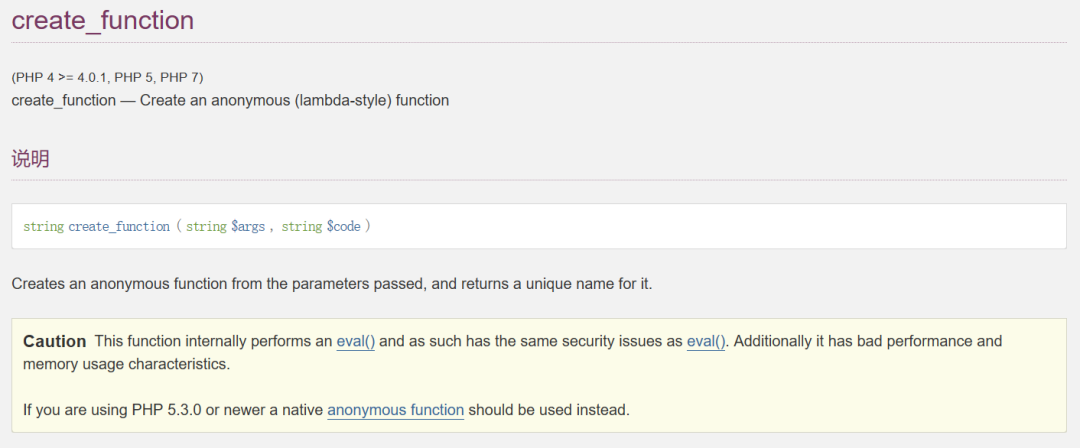Click the bold Caution label
The image size is (1080, 448).
coord(54,341)
